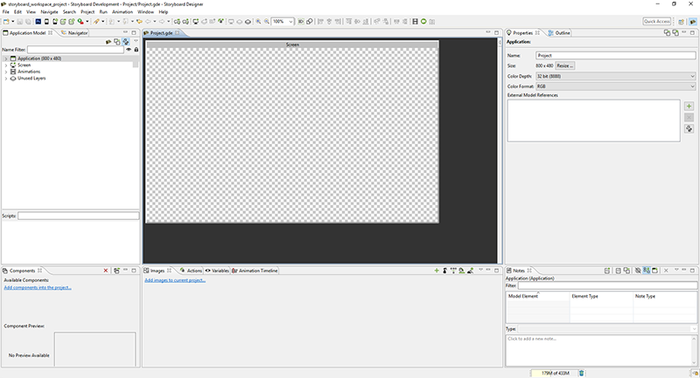Image resolution: width=700 pixels, height=378 pixels.
Task: Click the zoom out magnifier icon
Action: pyautogui.click(x=267, y=21)
